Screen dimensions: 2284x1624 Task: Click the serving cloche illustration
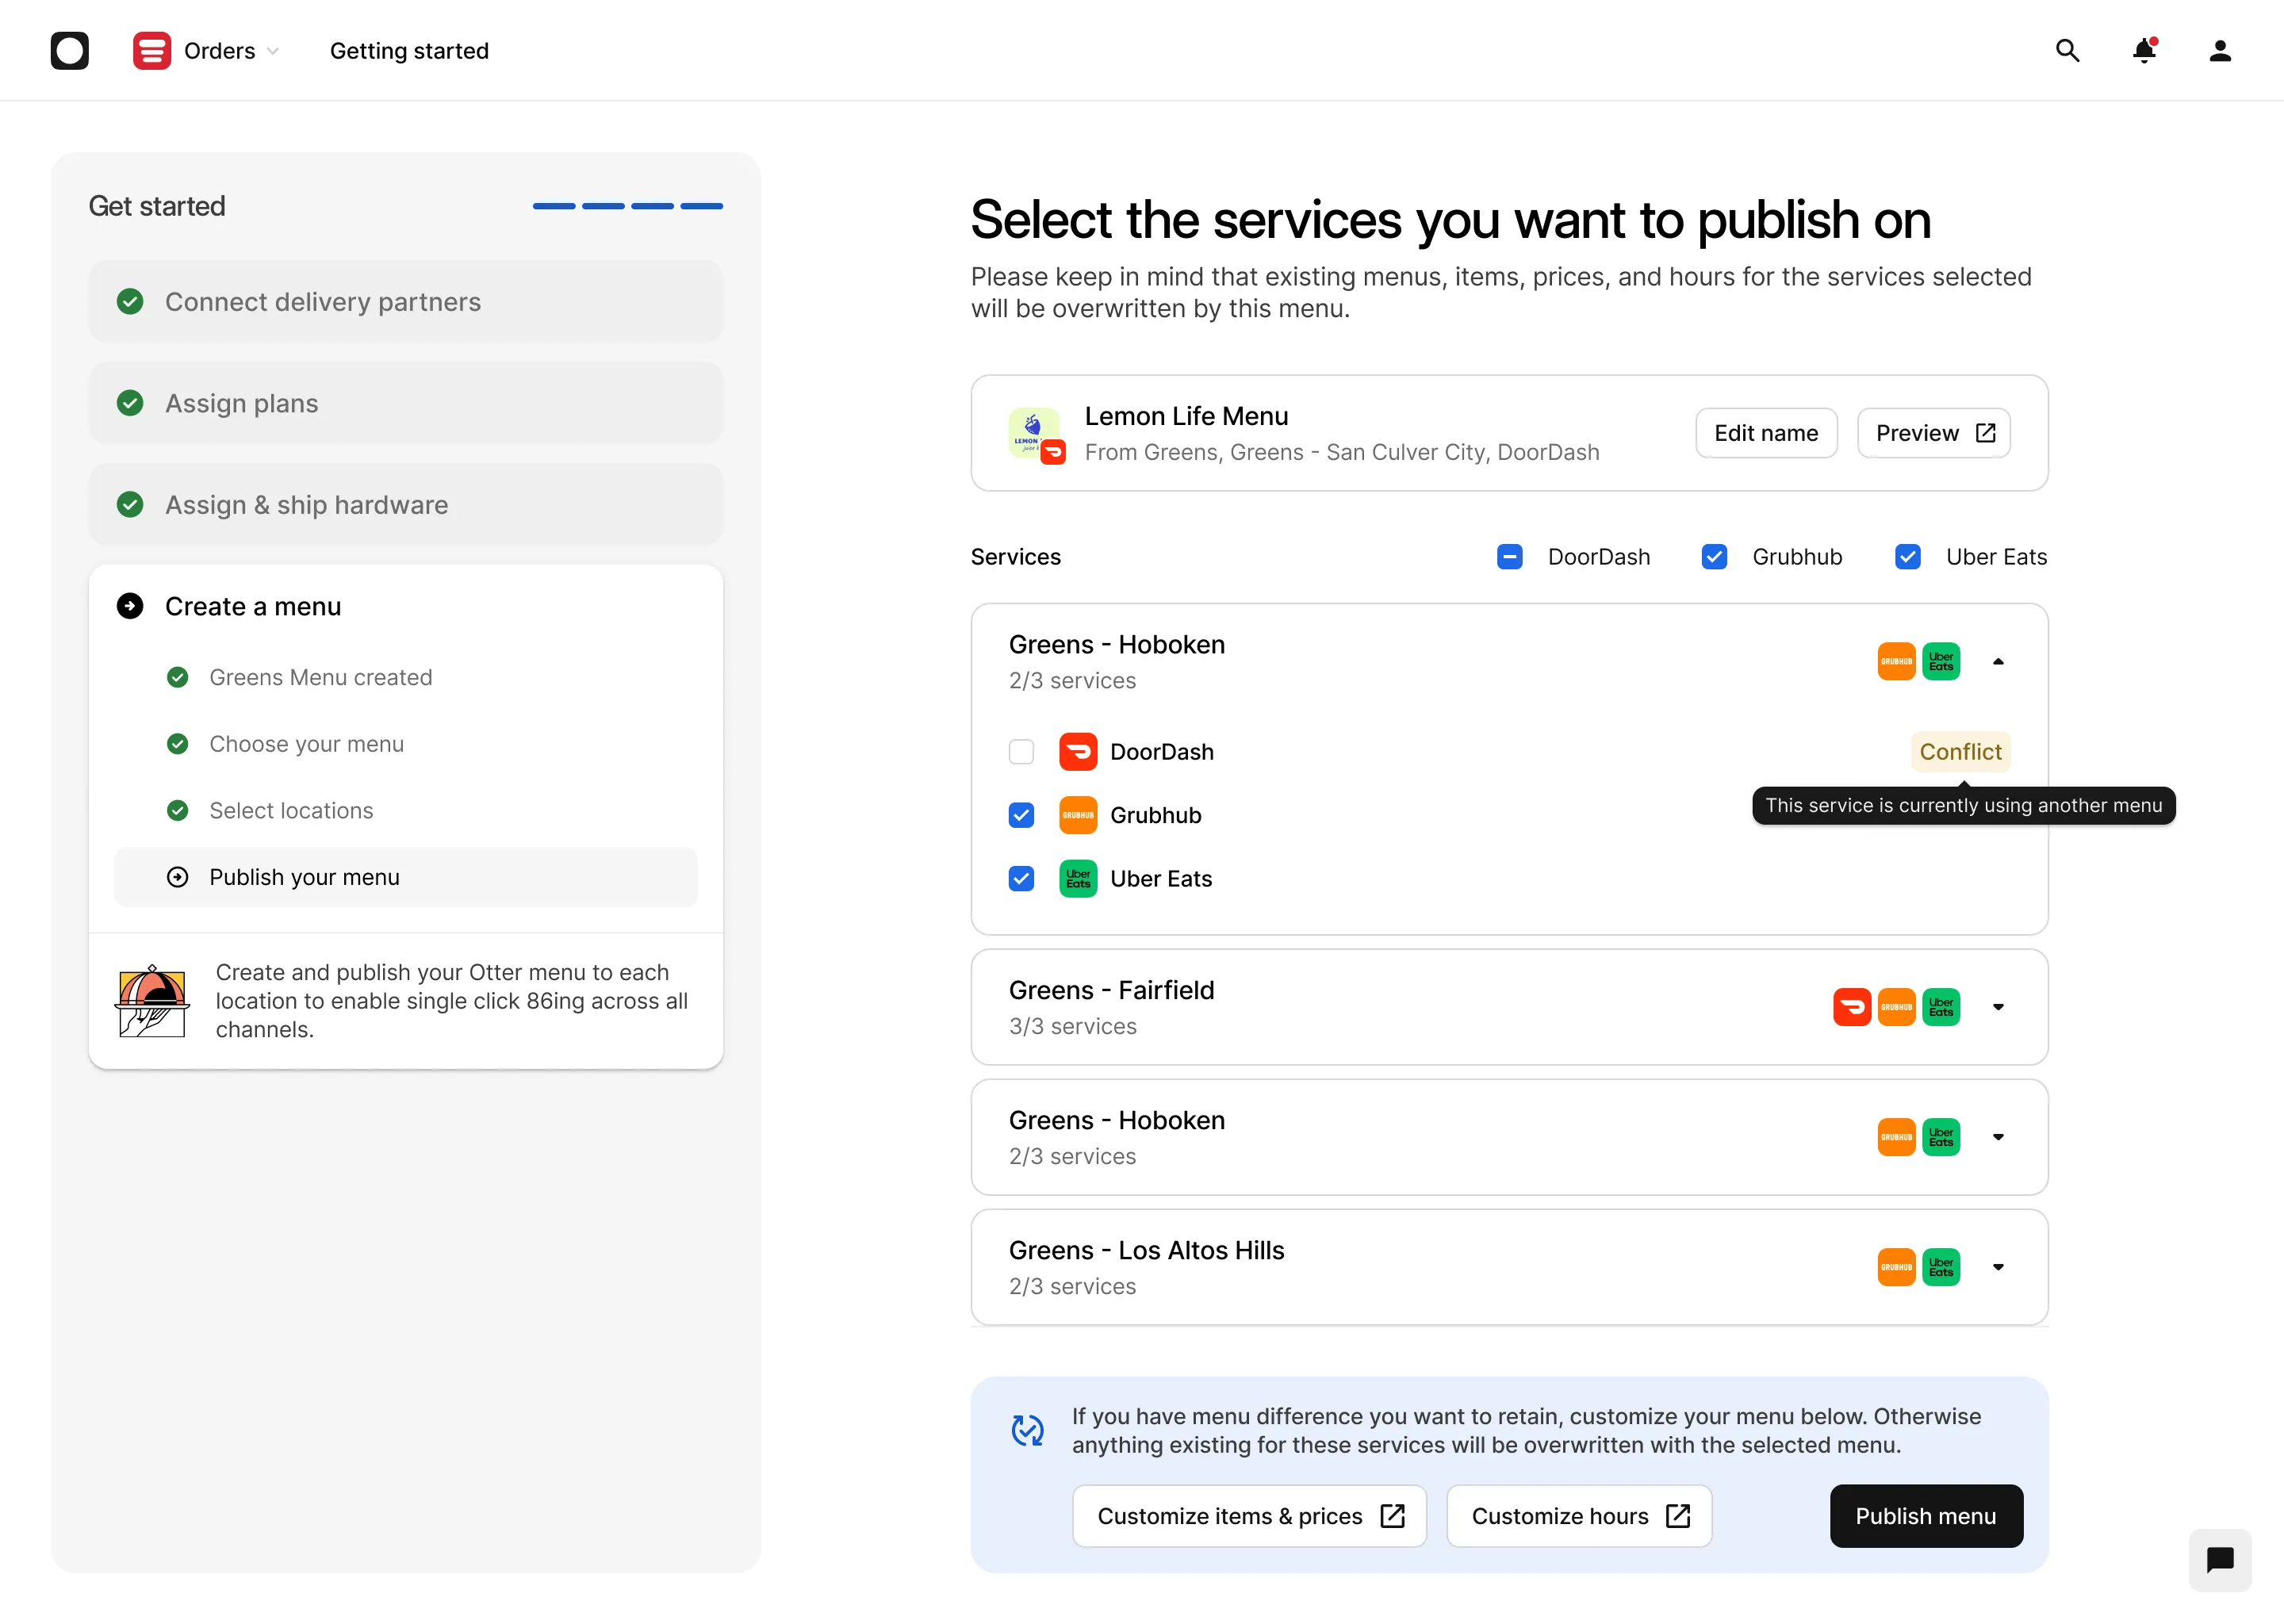click(x=152, y=1001)
